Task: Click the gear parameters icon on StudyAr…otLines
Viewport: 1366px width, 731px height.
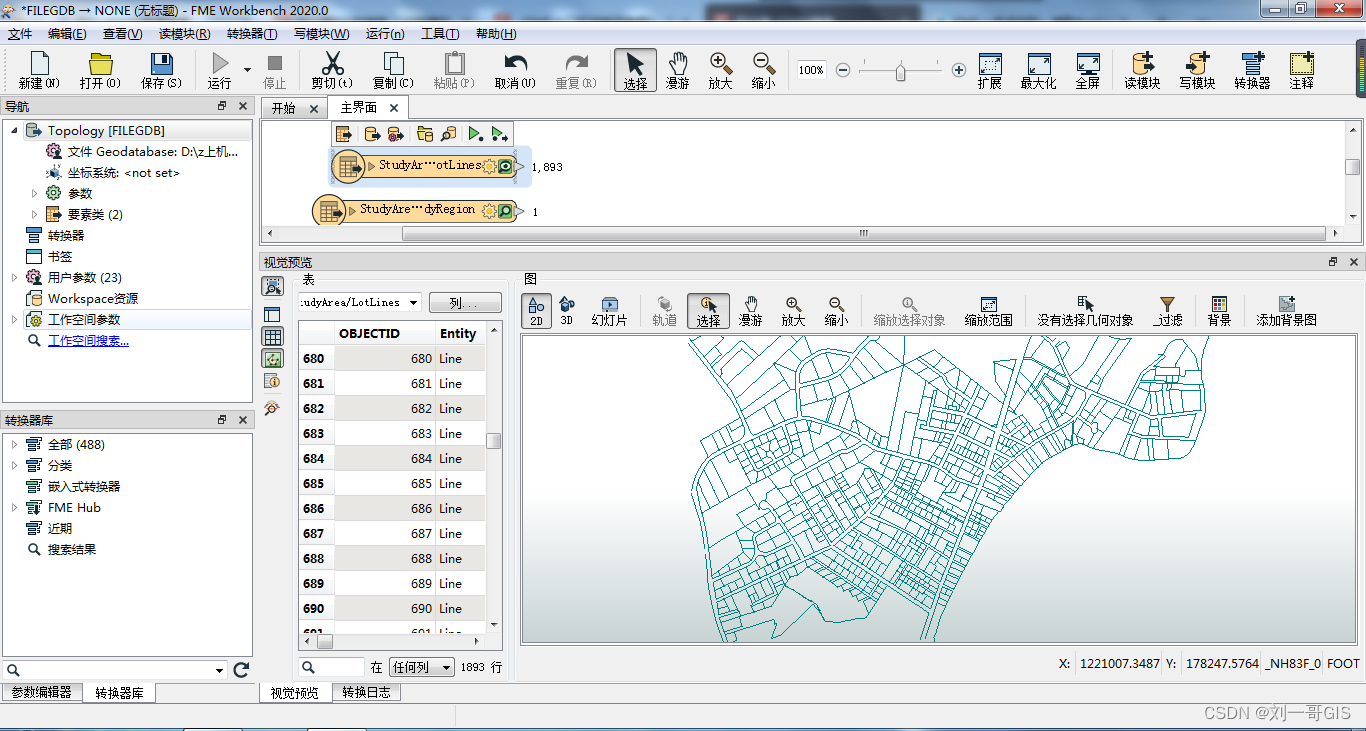Action: [x=489, y=166]
